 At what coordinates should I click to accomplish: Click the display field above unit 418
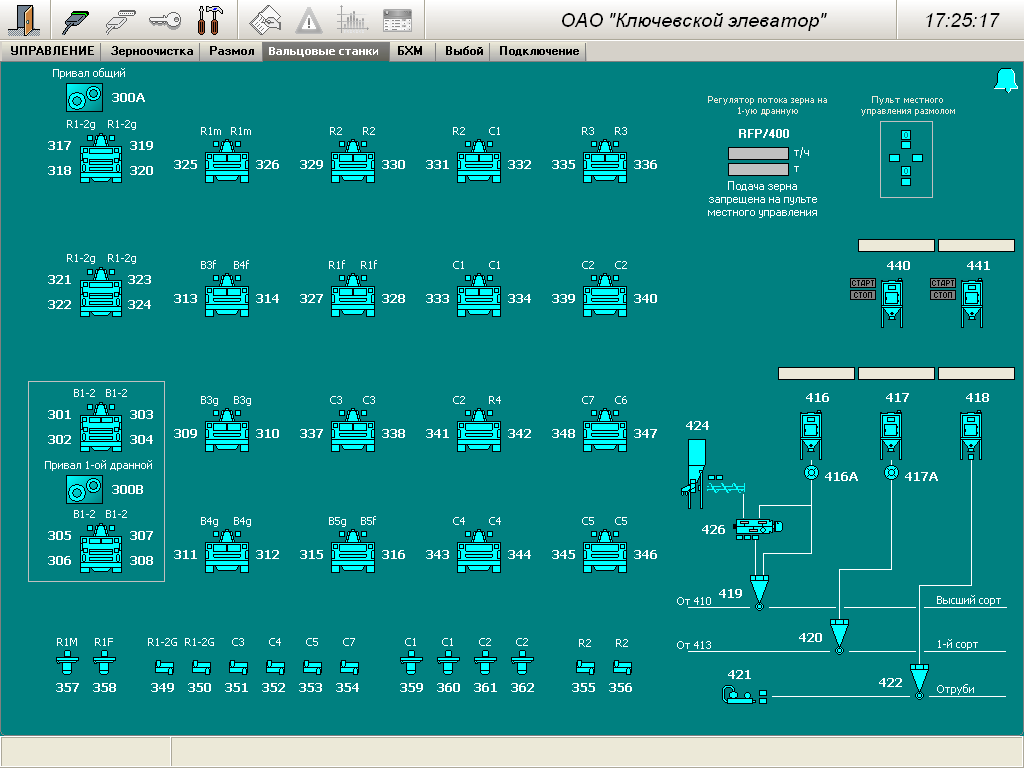point(976,373)
